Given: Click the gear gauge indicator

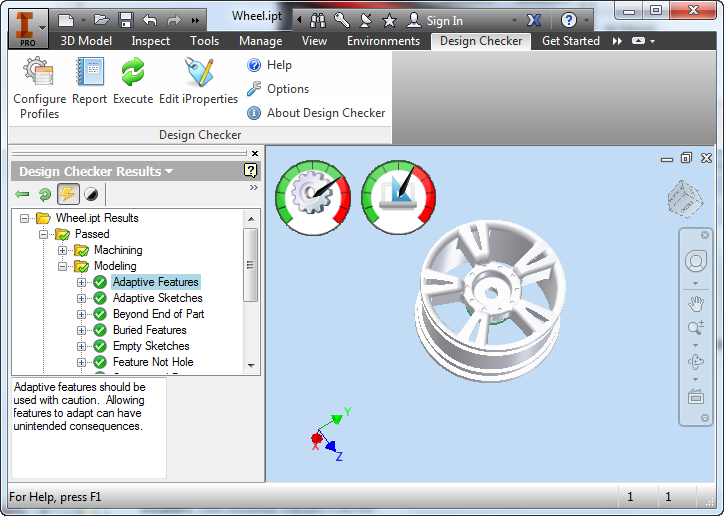Looking at the screenshot, I should pyautogui.click(x=313, y=197).
